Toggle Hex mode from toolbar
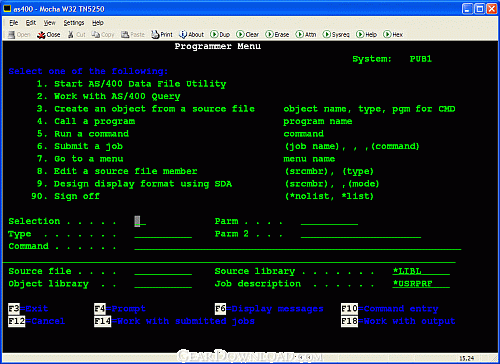The width and height of the screenshot is (500, 364). [x=393, y=34]
